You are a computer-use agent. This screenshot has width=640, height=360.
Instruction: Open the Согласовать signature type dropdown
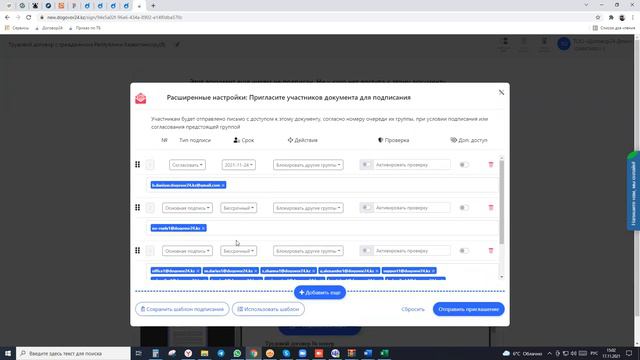click(187, 165)
